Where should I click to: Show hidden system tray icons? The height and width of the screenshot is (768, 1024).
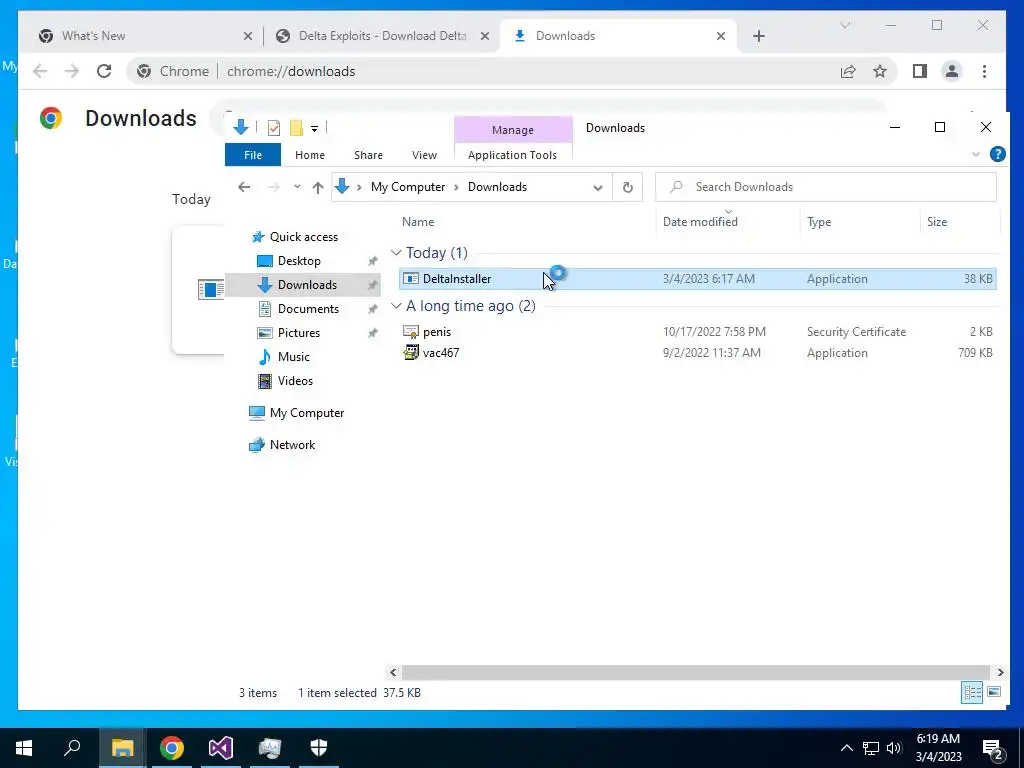(846, 748)
